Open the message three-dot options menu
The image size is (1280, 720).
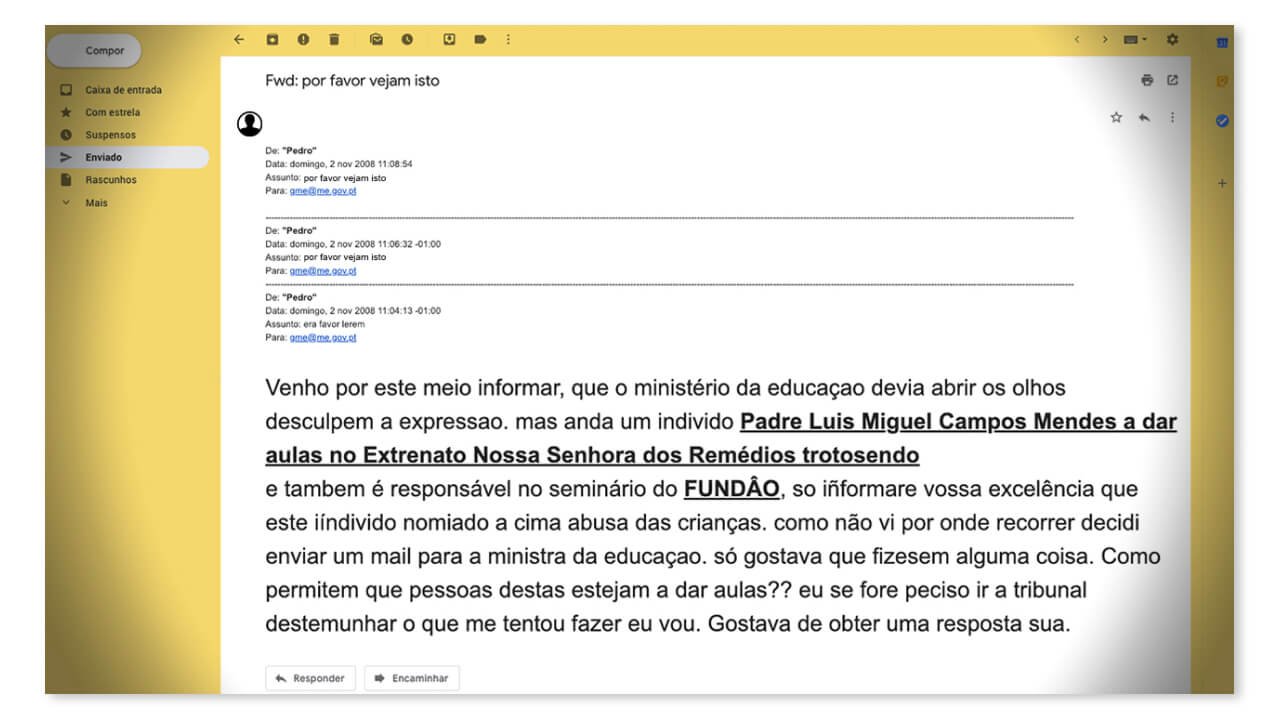(x=1172, y=117)
